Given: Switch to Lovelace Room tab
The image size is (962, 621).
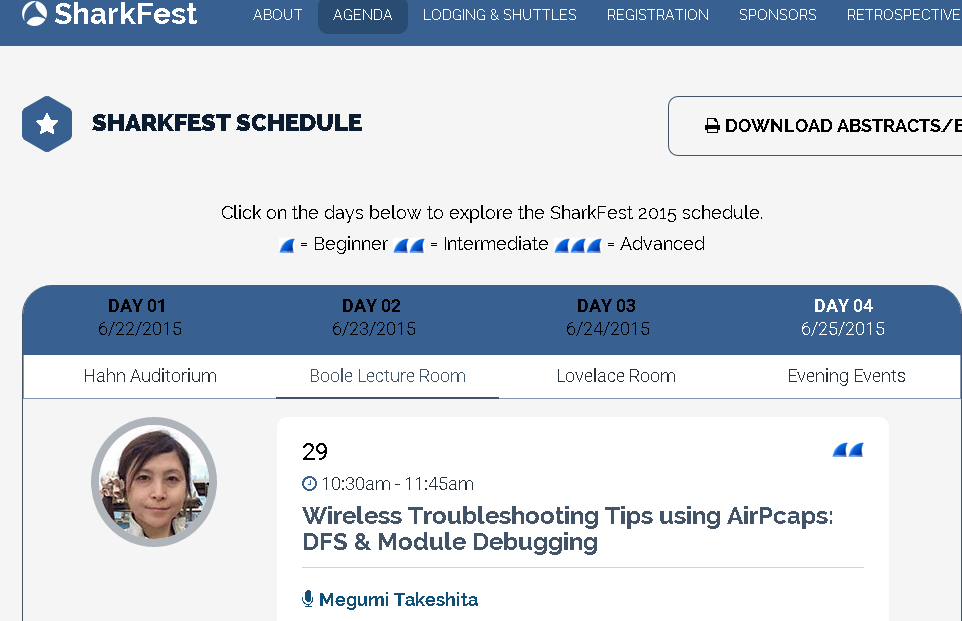Looking at the screenshot, I should 616,376.
